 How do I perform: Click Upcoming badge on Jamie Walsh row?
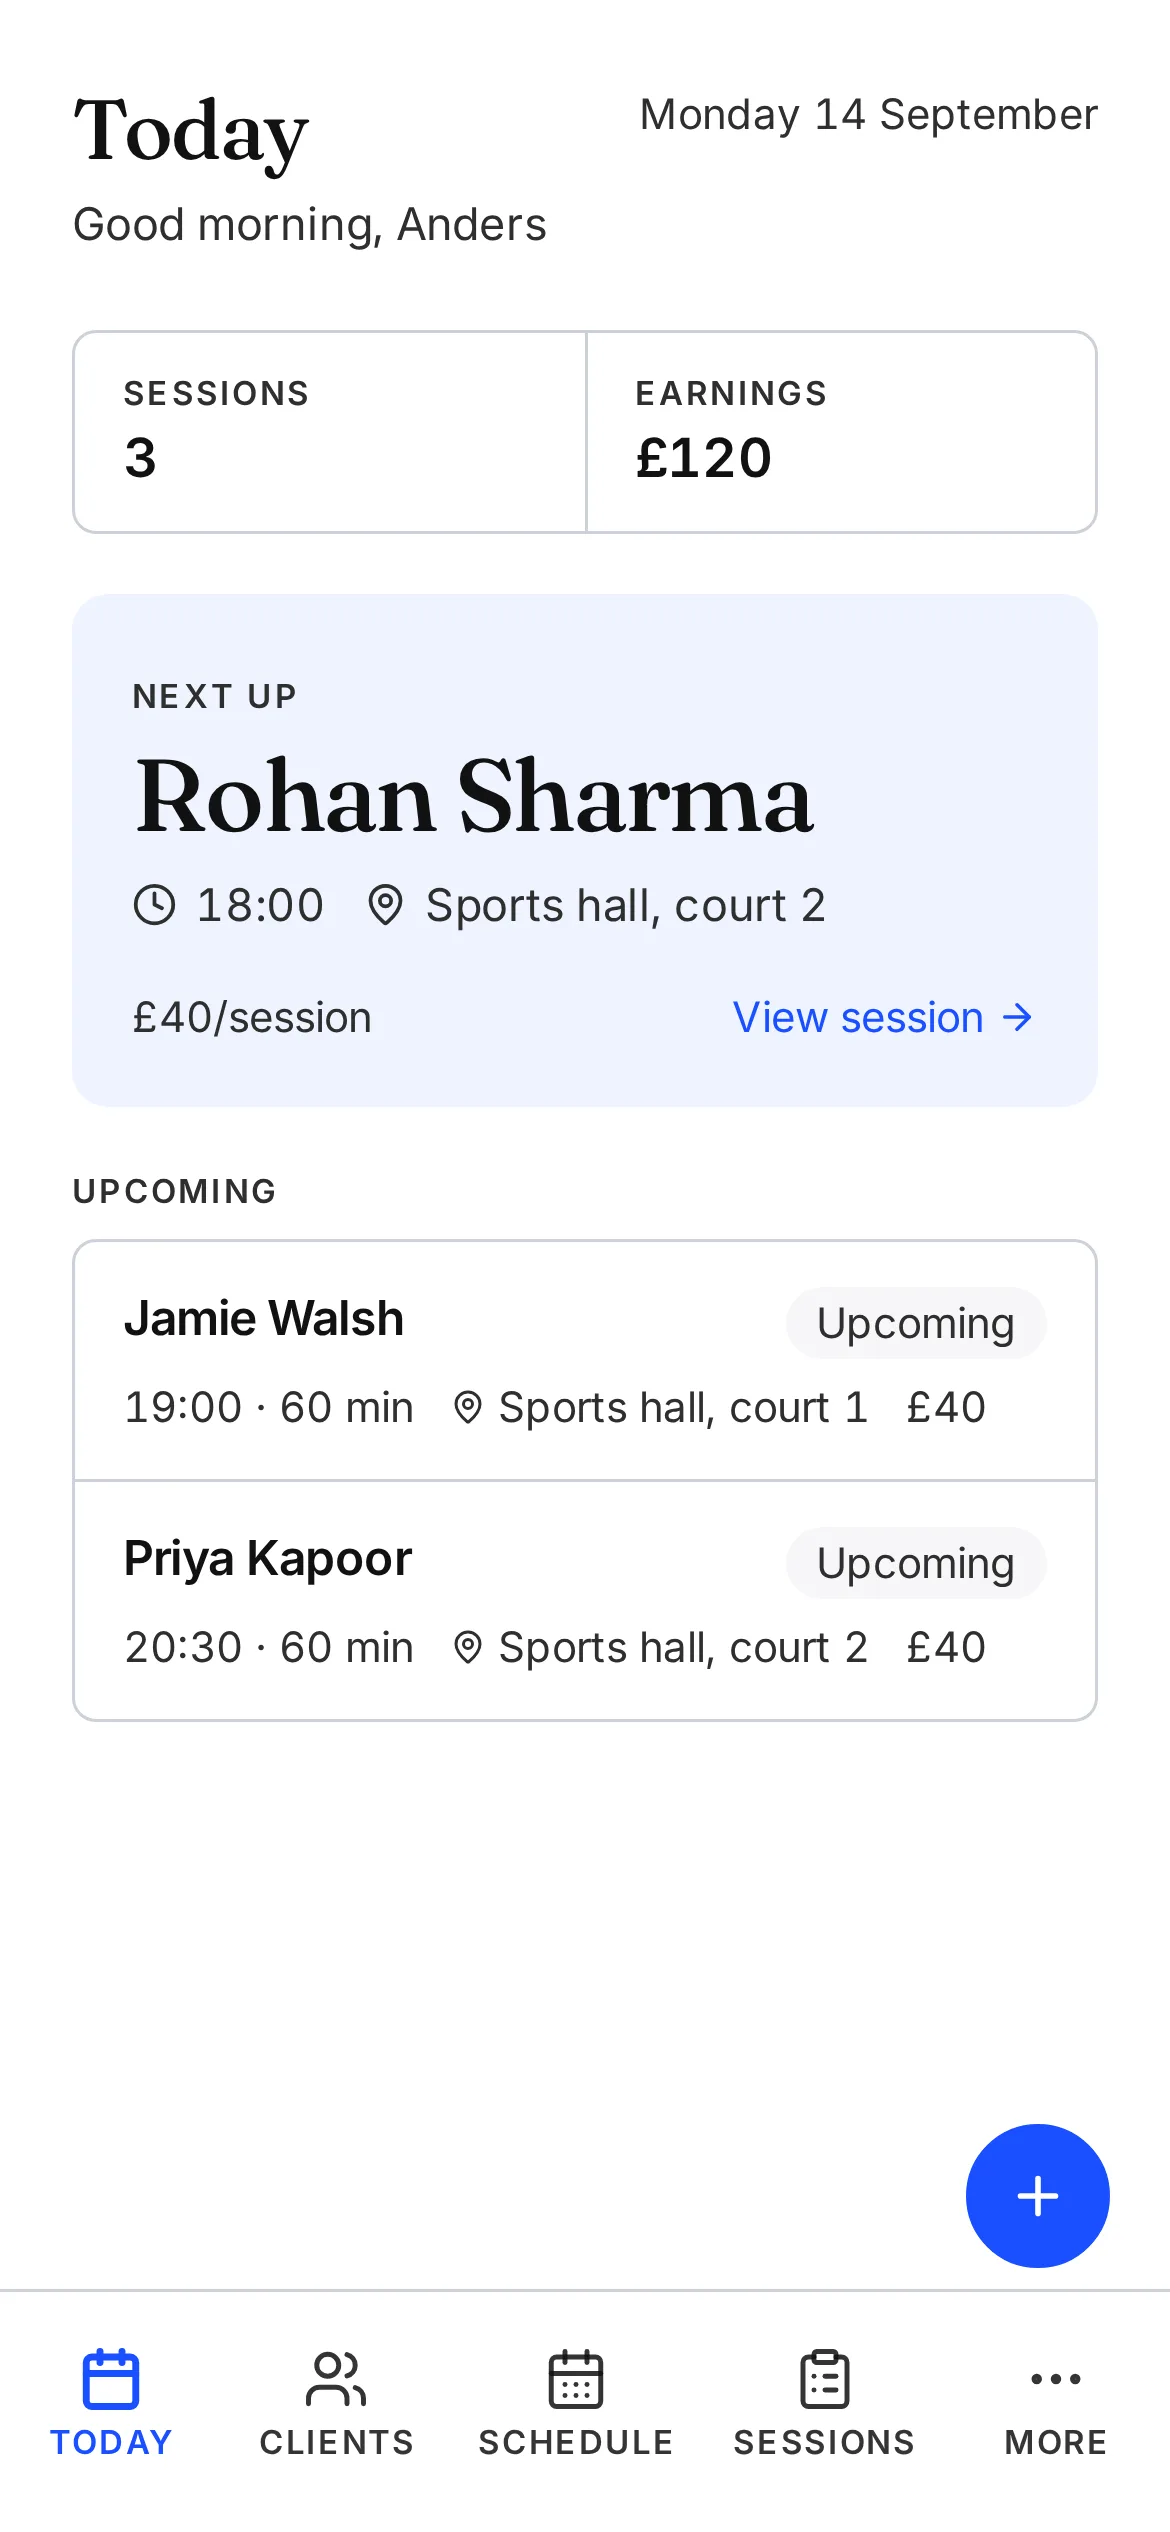916,1323
